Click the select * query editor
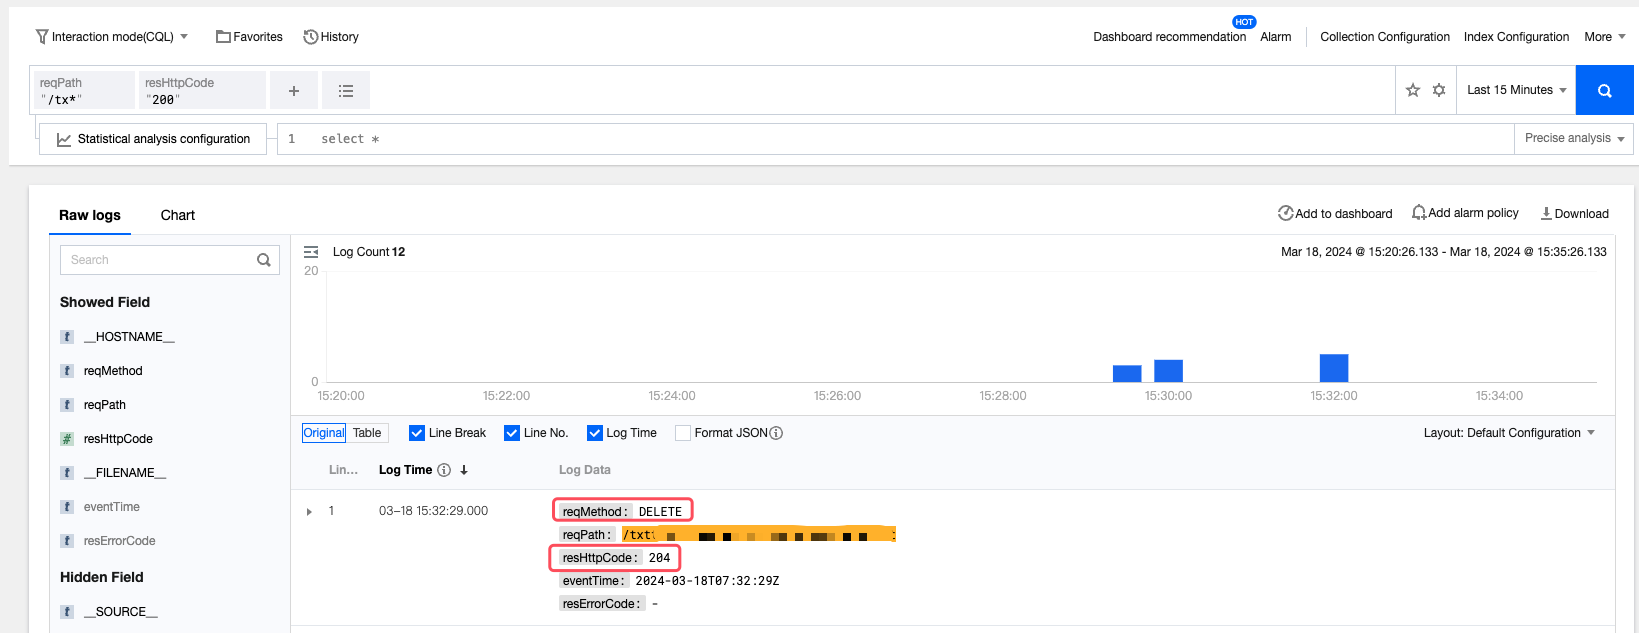Image resolution: width=1639 pixels, height=633 pixels. point(895,139)
